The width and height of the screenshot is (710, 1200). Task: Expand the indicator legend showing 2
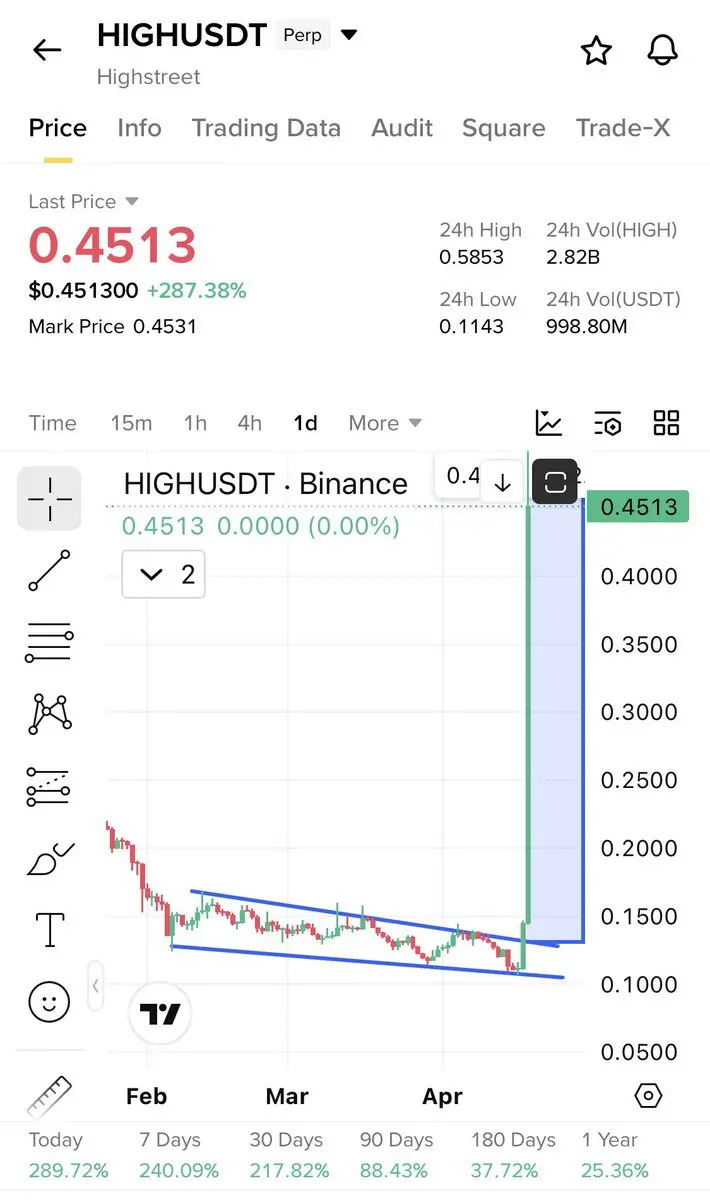pyautogui.click(x=164, y=574)
